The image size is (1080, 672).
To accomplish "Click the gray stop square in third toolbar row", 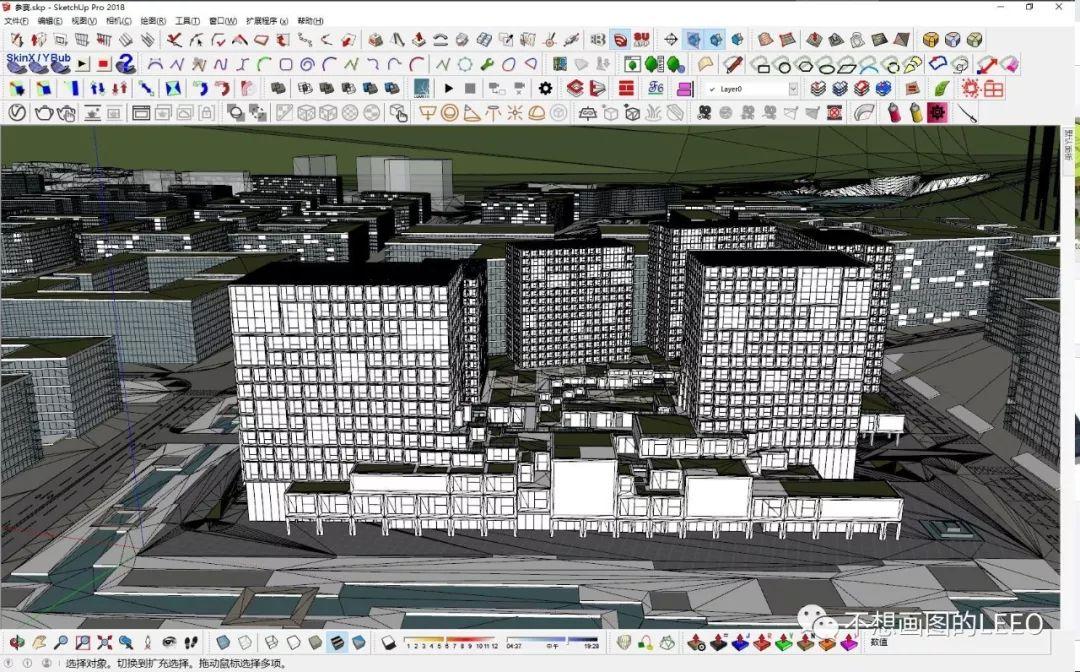I will pyautogui.click(x=470, y=88).
